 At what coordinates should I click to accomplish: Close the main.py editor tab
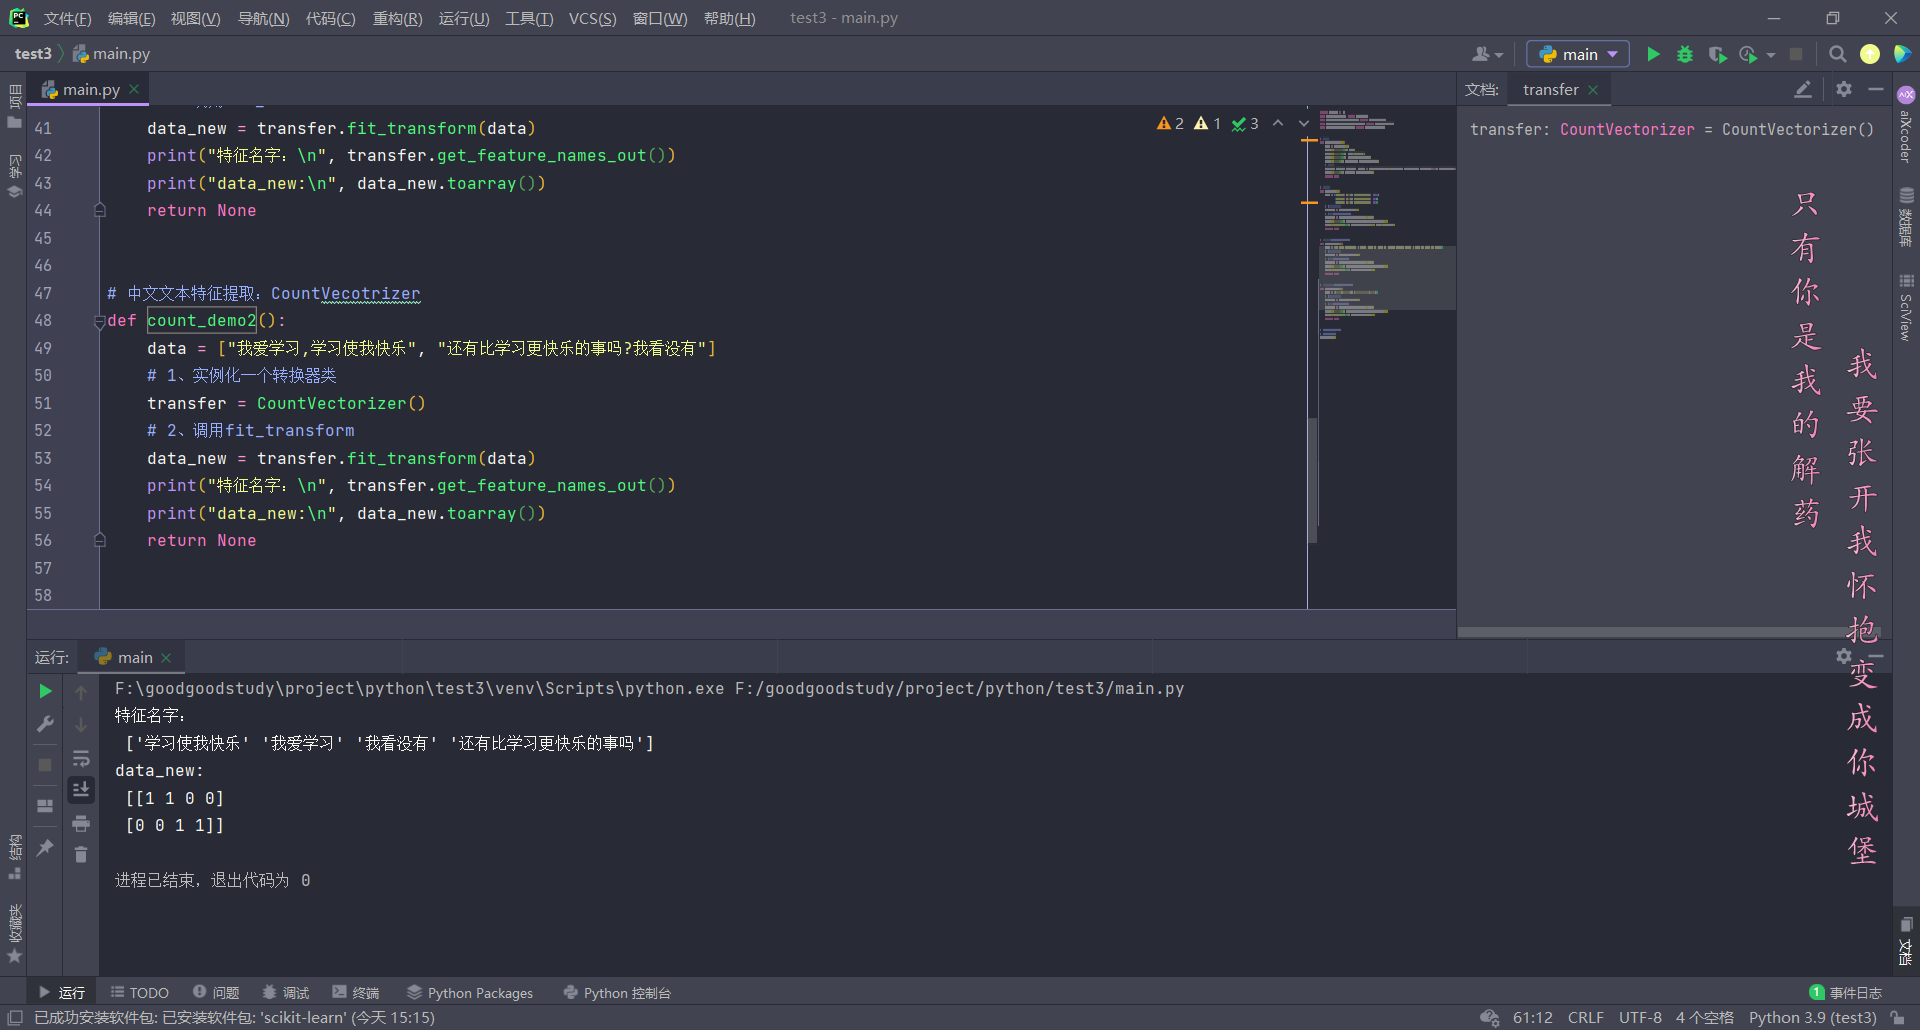click(x=134, y=89)
